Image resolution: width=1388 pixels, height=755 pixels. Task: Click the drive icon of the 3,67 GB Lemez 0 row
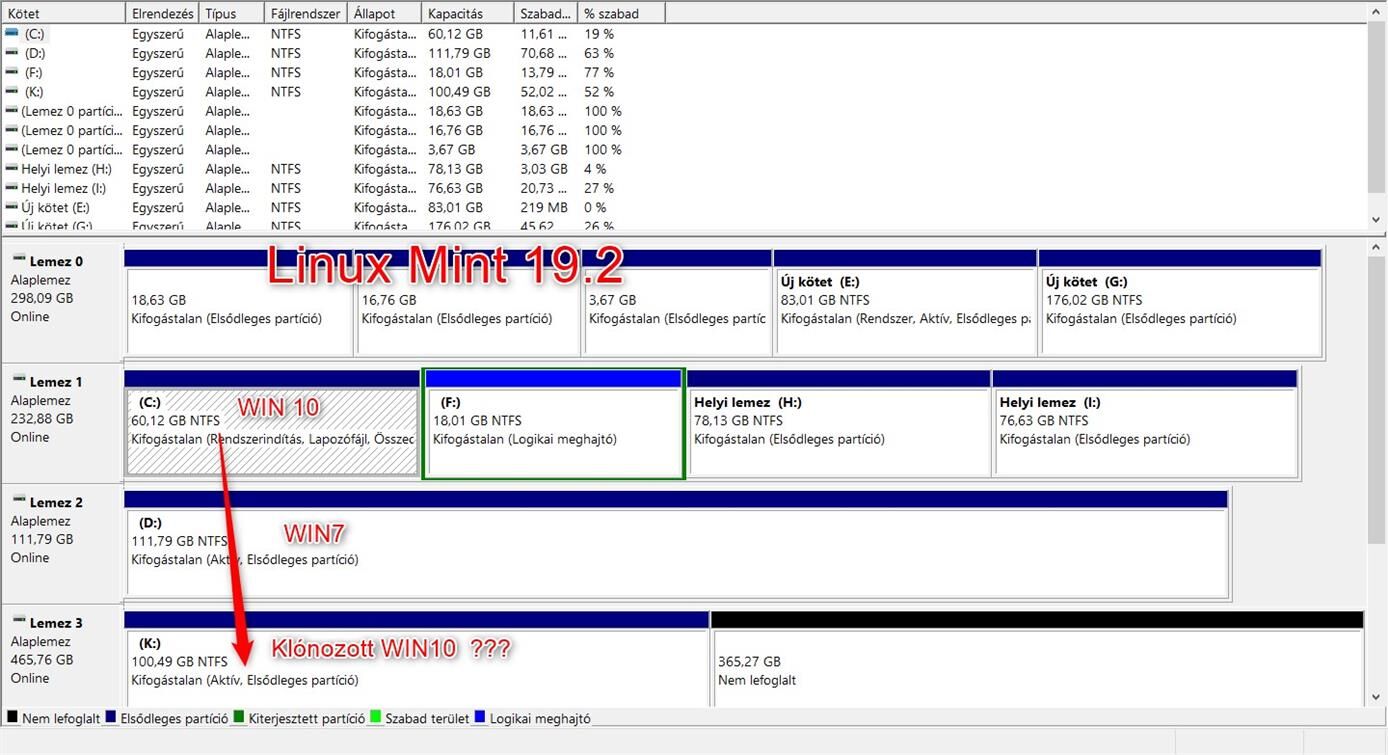tap(11, 150)
